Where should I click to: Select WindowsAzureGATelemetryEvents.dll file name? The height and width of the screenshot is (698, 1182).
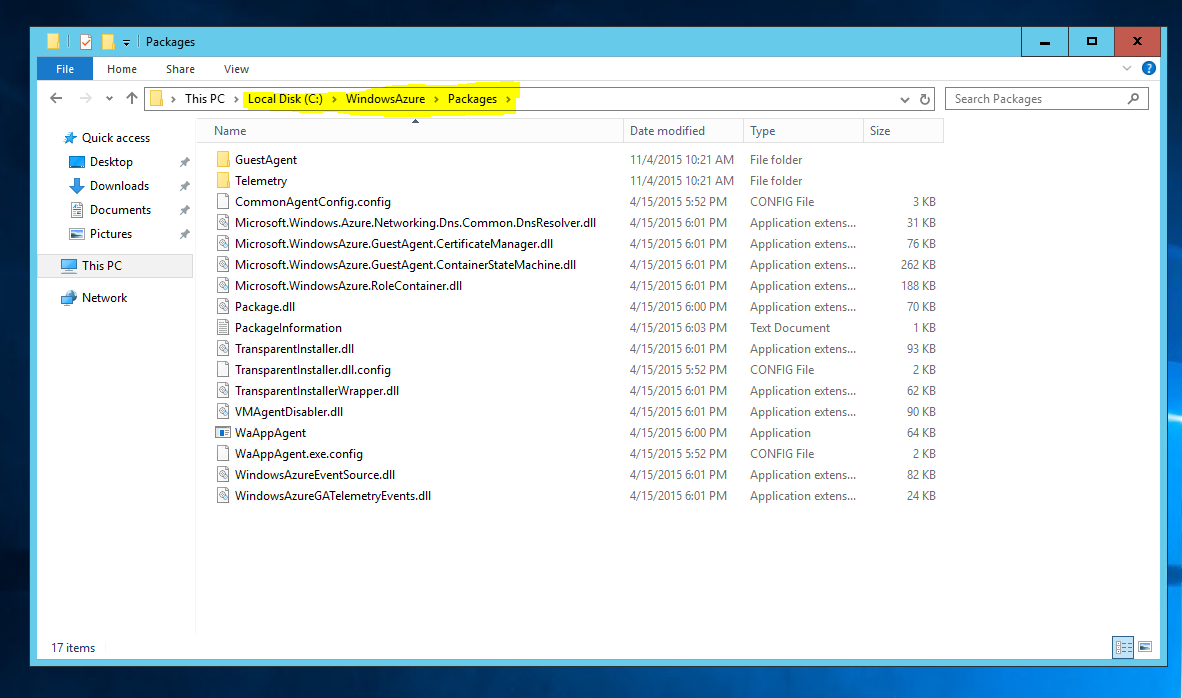click(x=332, y=496)
